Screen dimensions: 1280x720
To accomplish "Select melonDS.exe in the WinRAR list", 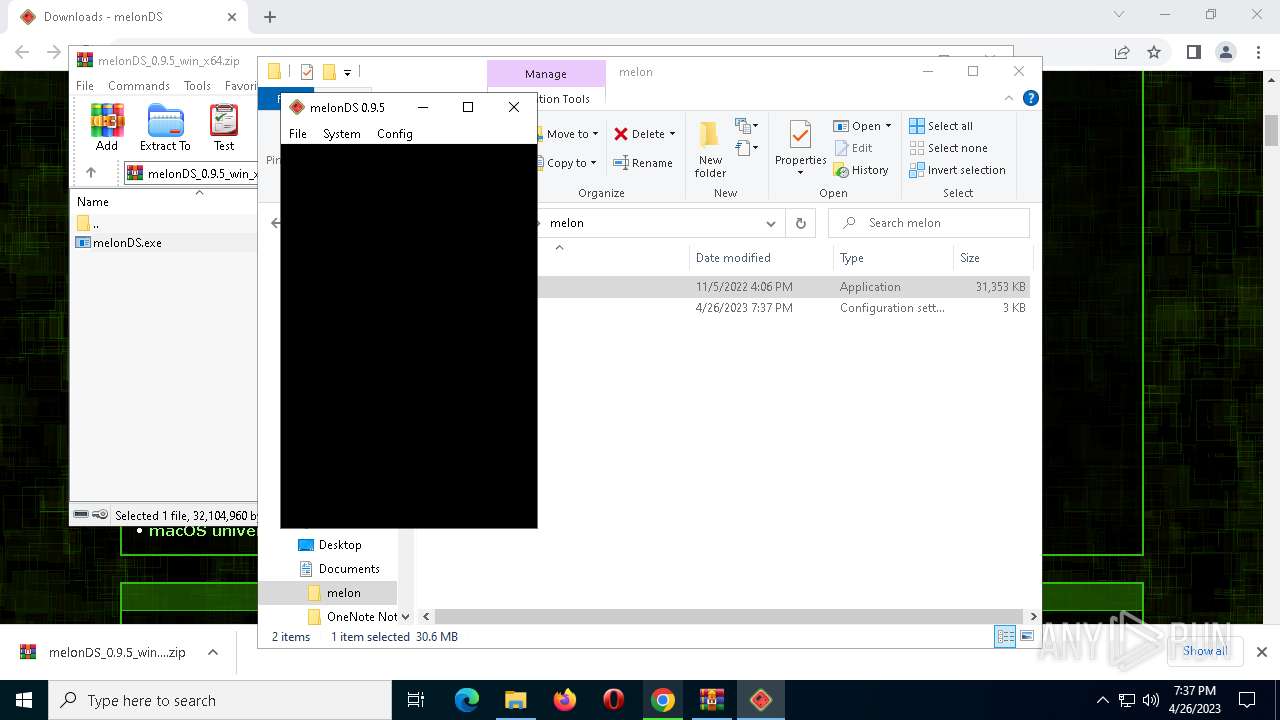I will [x=127, y=243].
